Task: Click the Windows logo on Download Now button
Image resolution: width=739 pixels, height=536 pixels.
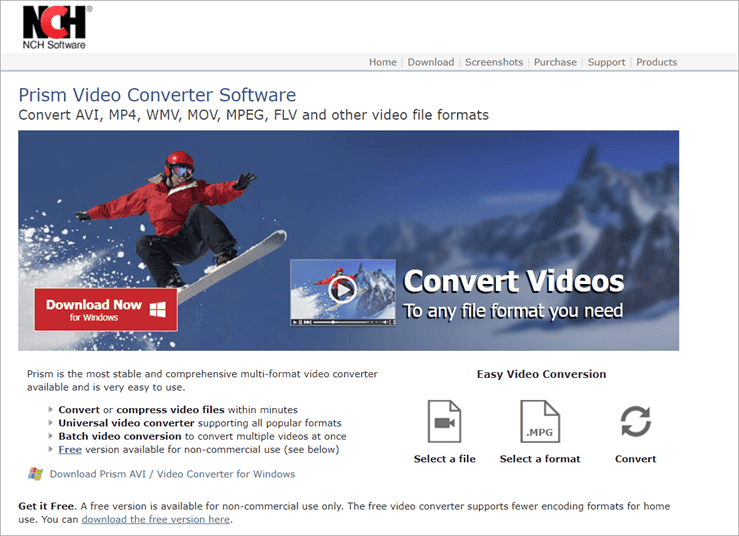Action: pyautogui.click(x=157, y=310)
